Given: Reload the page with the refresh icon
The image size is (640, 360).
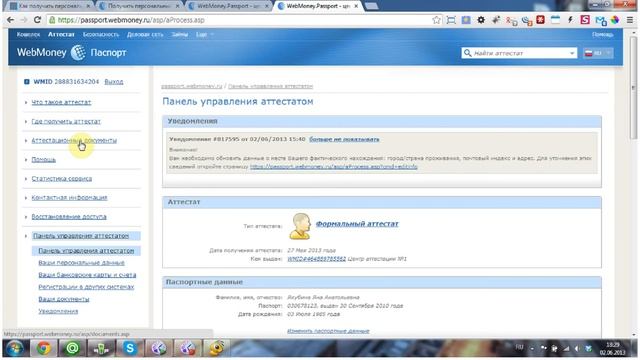Looking at the screenshot, I should [x=37, y=20].
